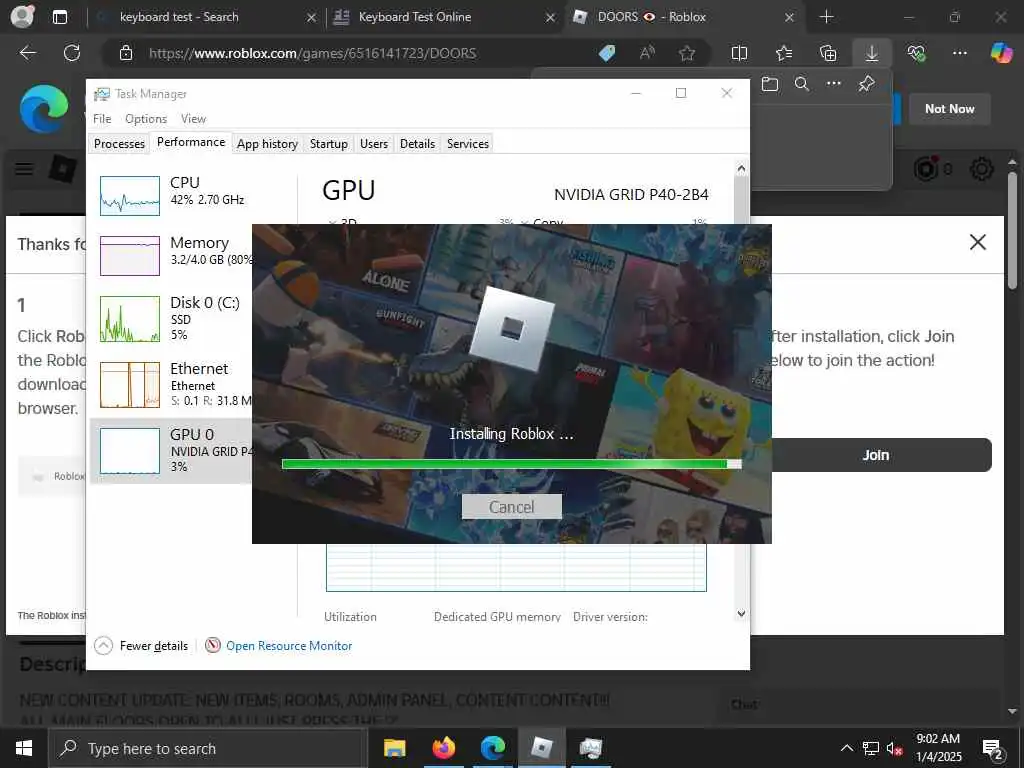Image resolution: width=1024 pixels, height=768 pixels.
Task: Open the App history tab
Action: tap(267, 144)
